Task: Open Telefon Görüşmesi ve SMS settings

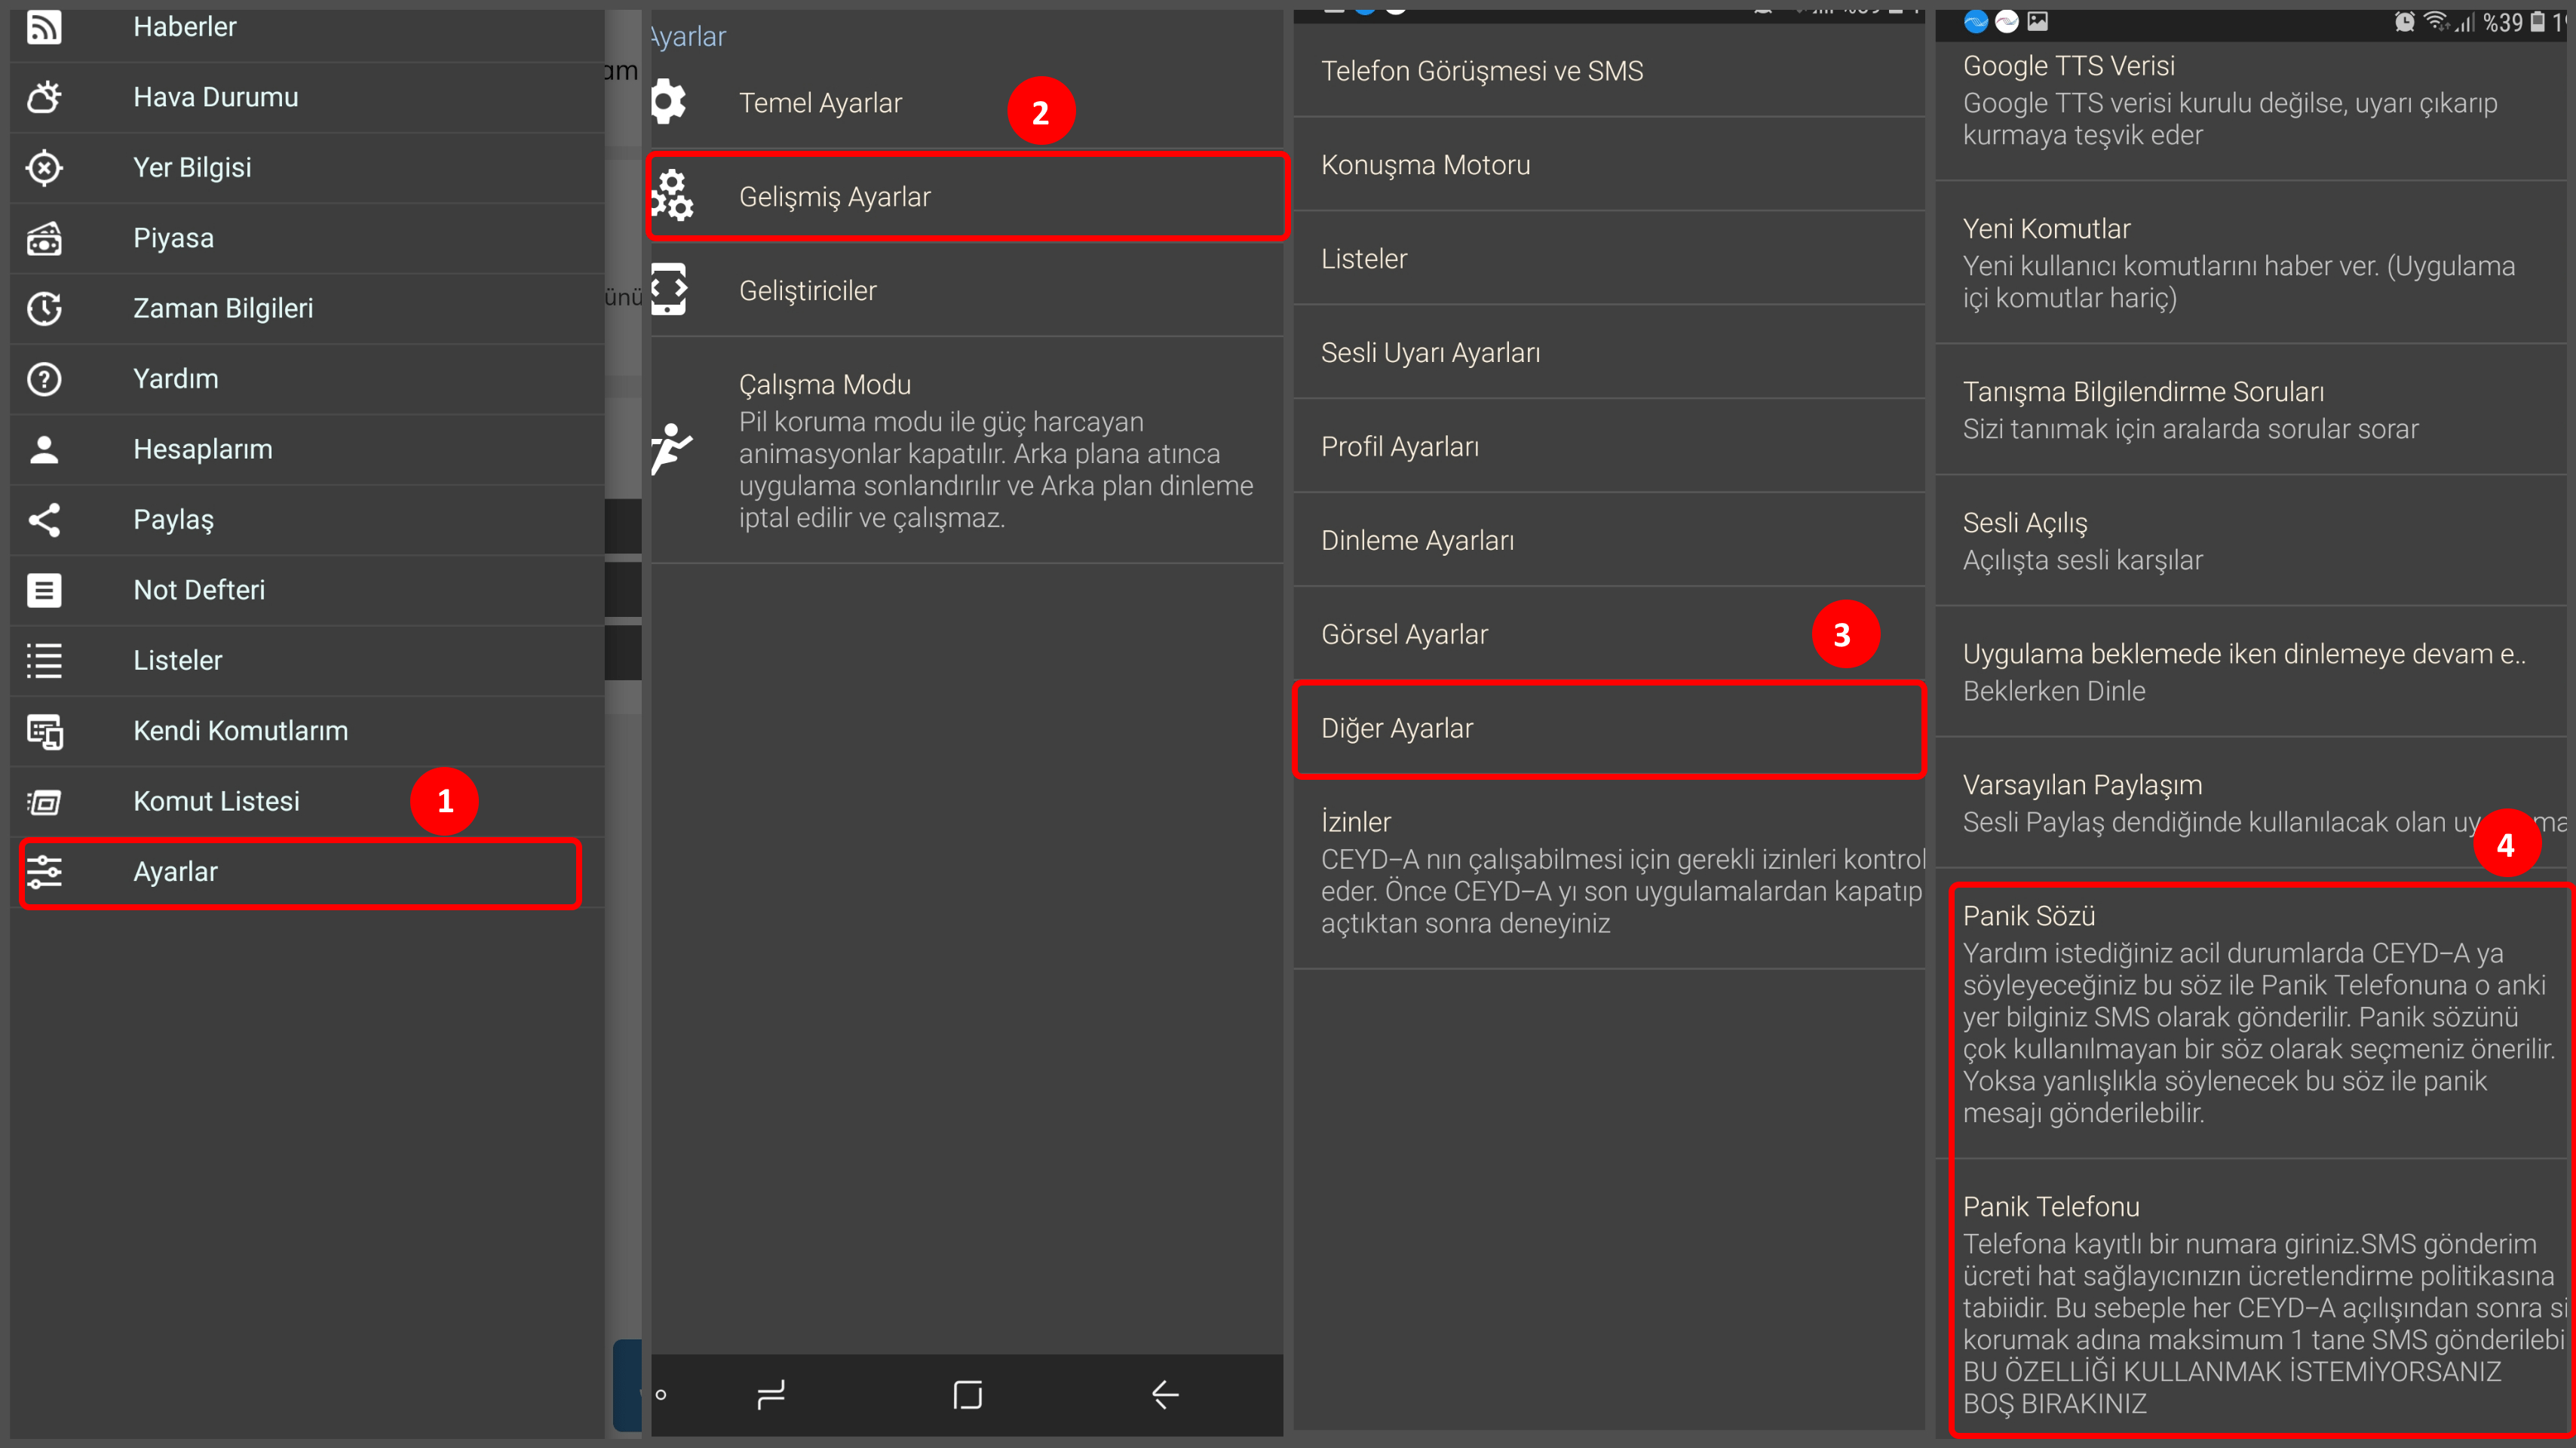Action: coord(1609,71)
